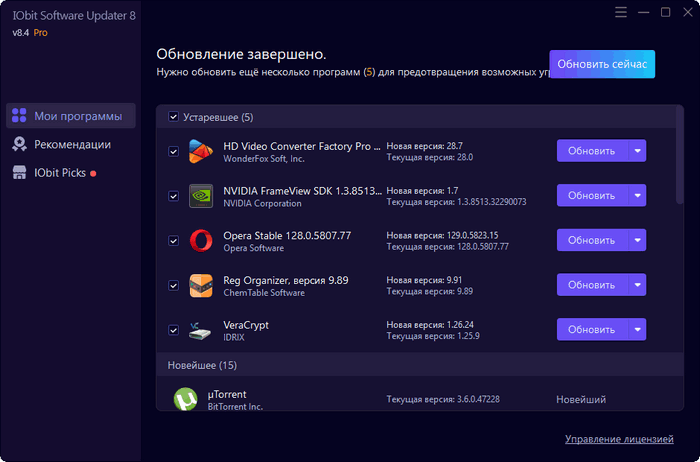This screenshot has height=462, width=700.
Task: Open the Мои программы section
Action: click(71, 116)
